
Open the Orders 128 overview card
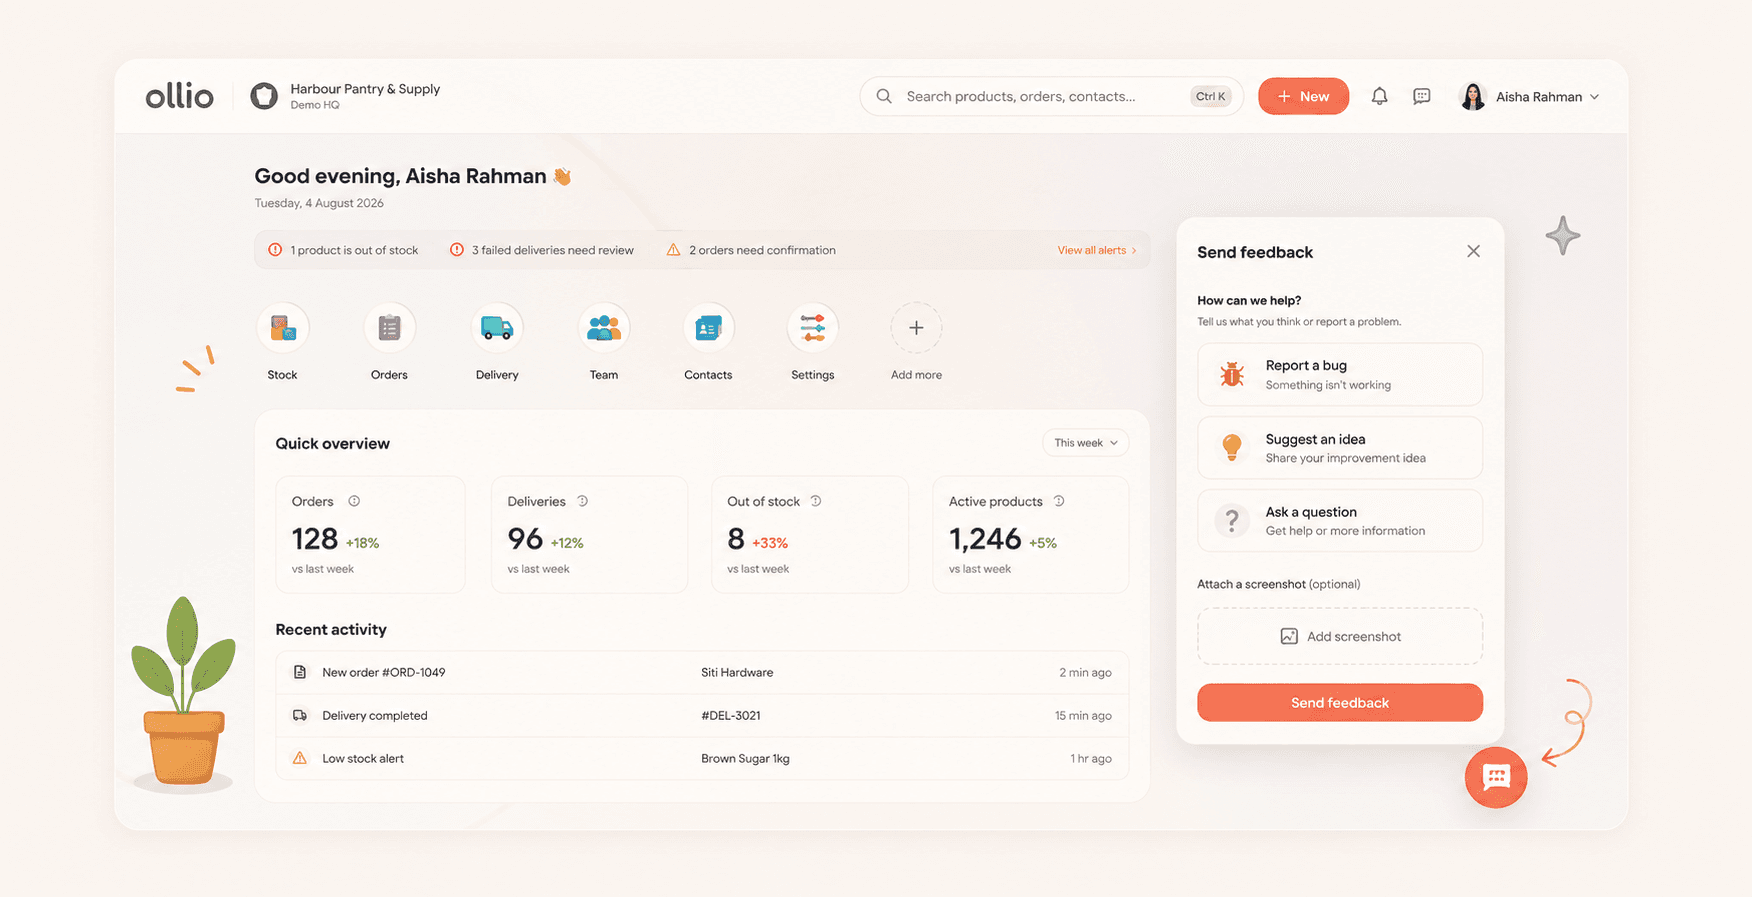point(370,534)
